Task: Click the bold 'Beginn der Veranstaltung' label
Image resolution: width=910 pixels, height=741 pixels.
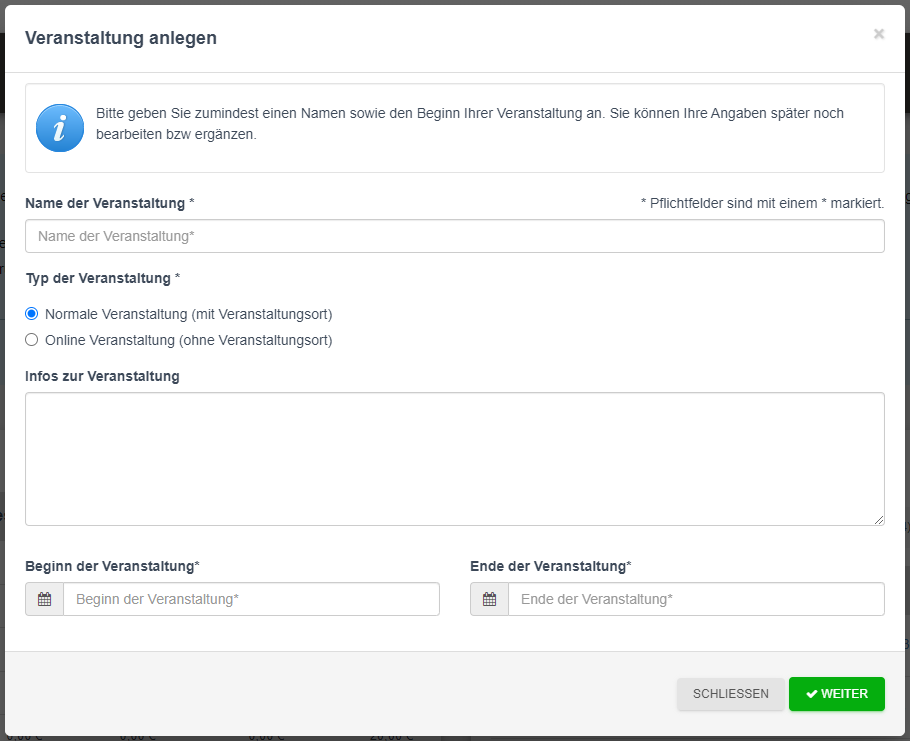Action: 112,566
